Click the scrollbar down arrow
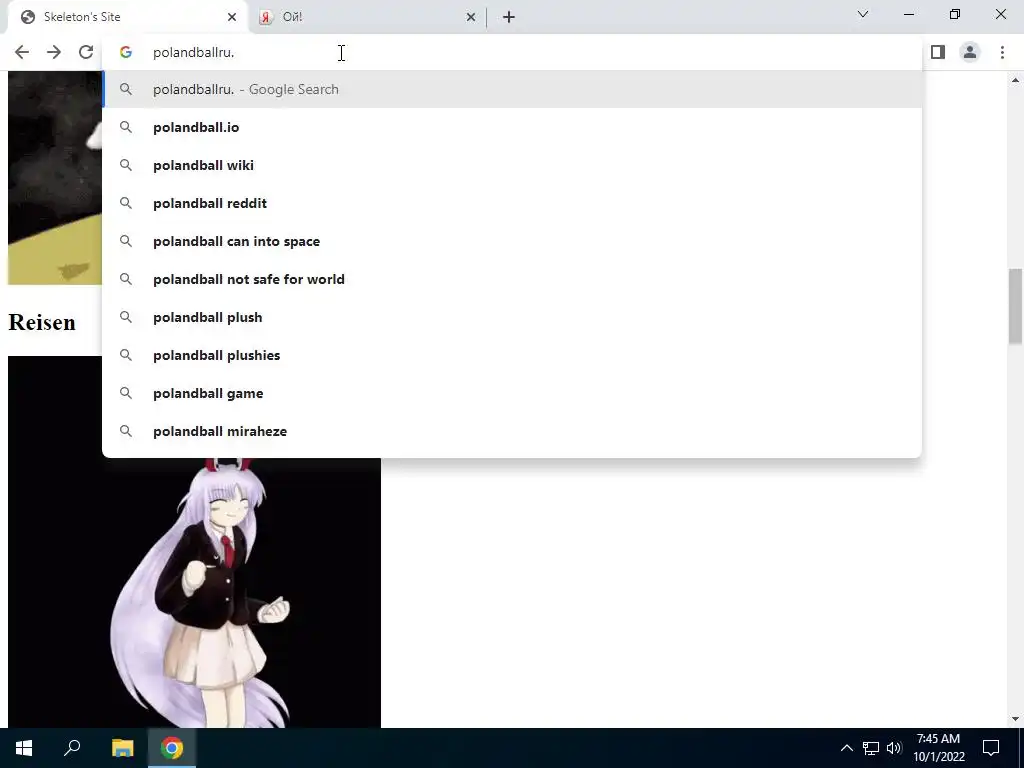 click(x=1015, y=719)
